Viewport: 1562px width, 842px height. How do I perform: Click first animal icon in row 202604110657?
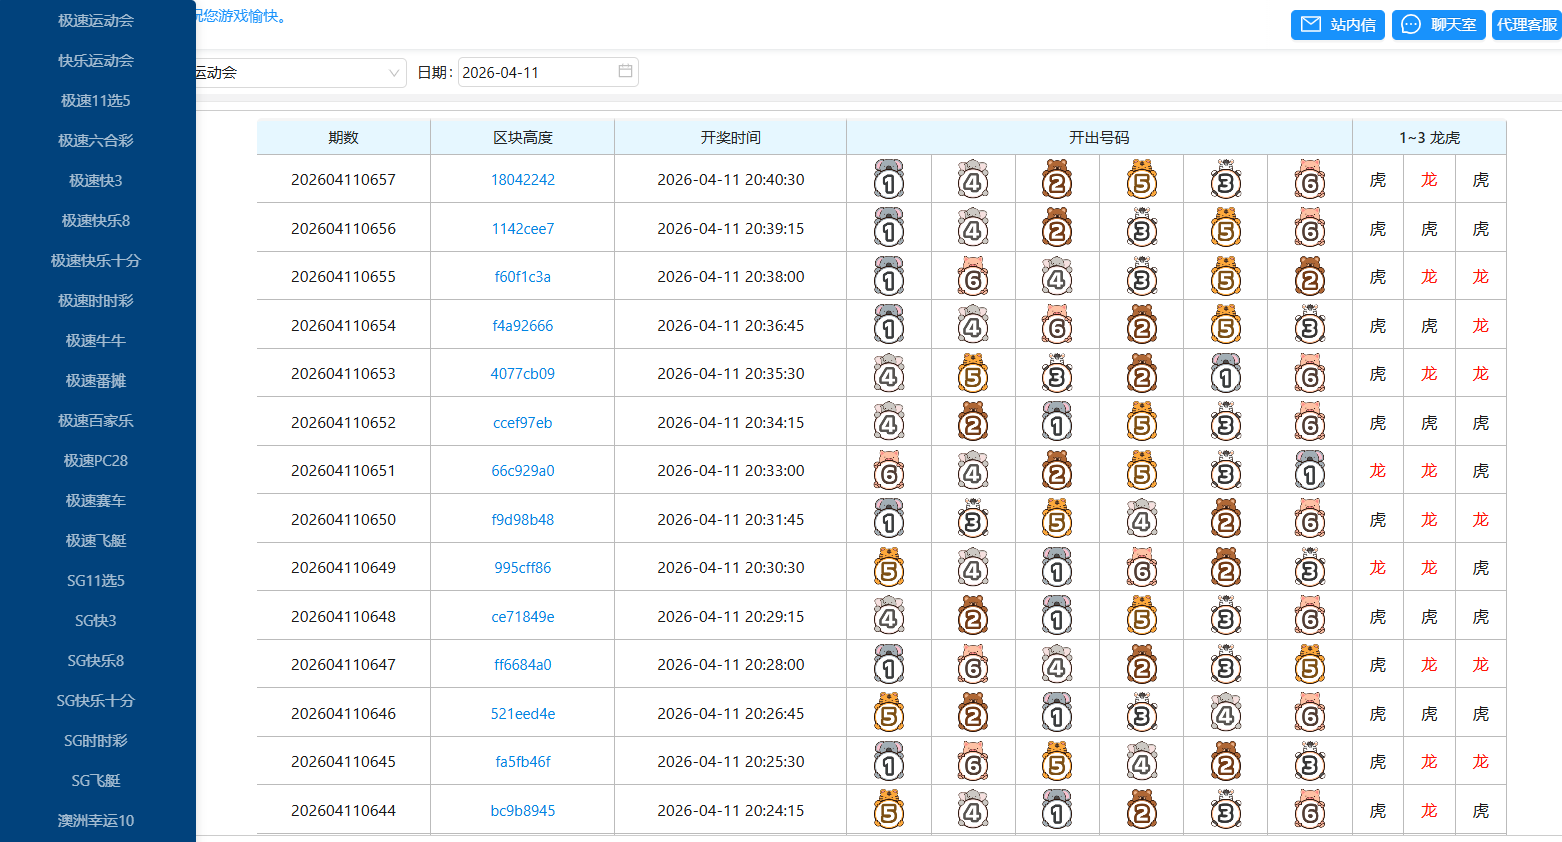pyautogui.click(x=888, y=180)
